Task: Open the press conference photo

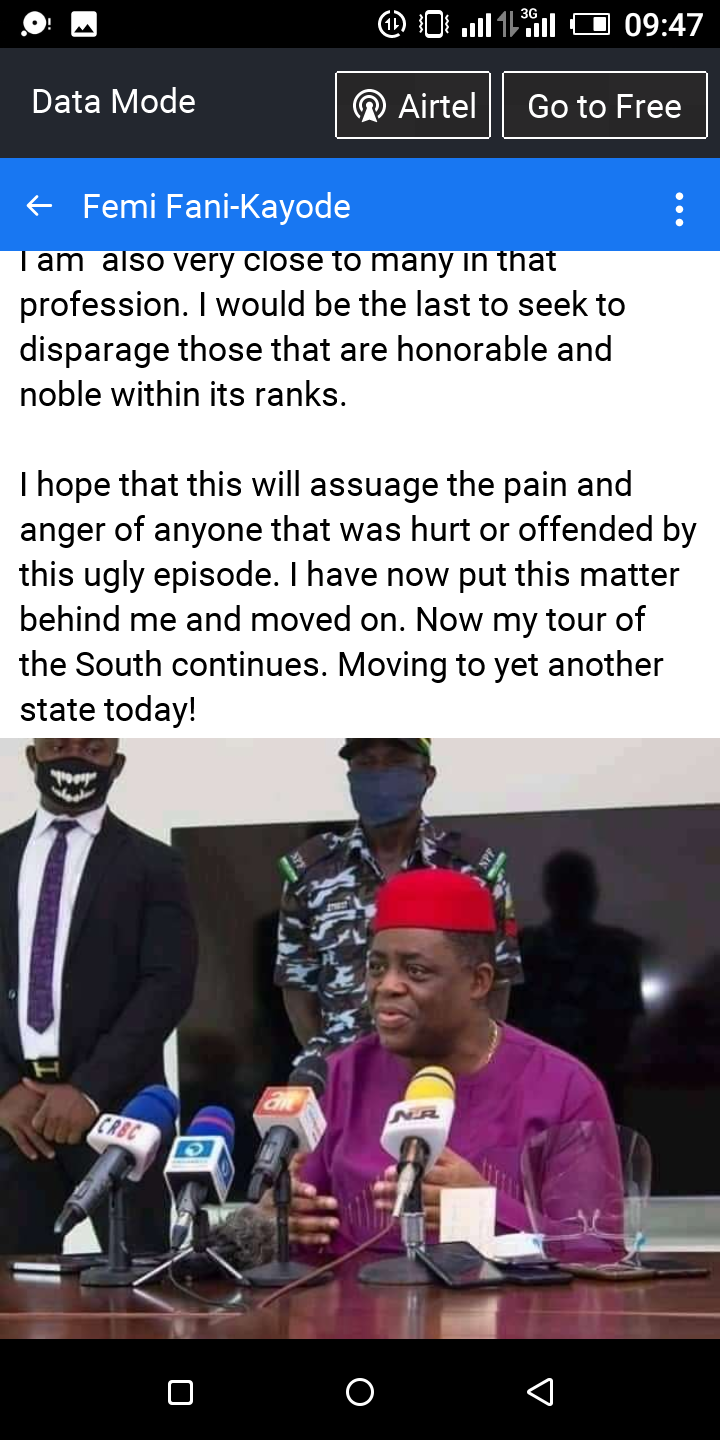Action: 360,1038
